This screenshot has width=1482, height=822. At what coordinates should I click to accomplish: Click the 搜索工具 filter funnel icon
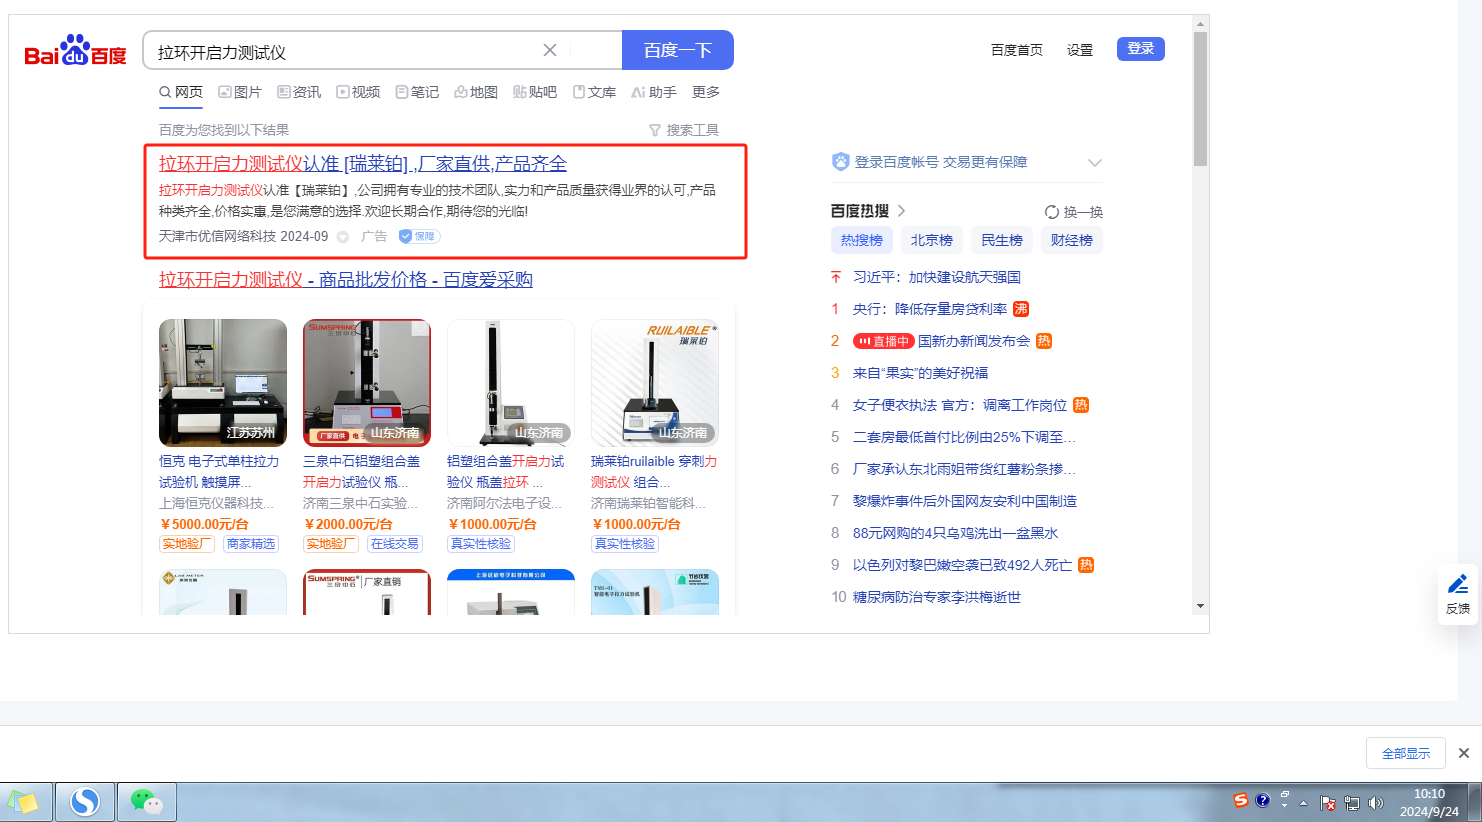pos(655,130)
